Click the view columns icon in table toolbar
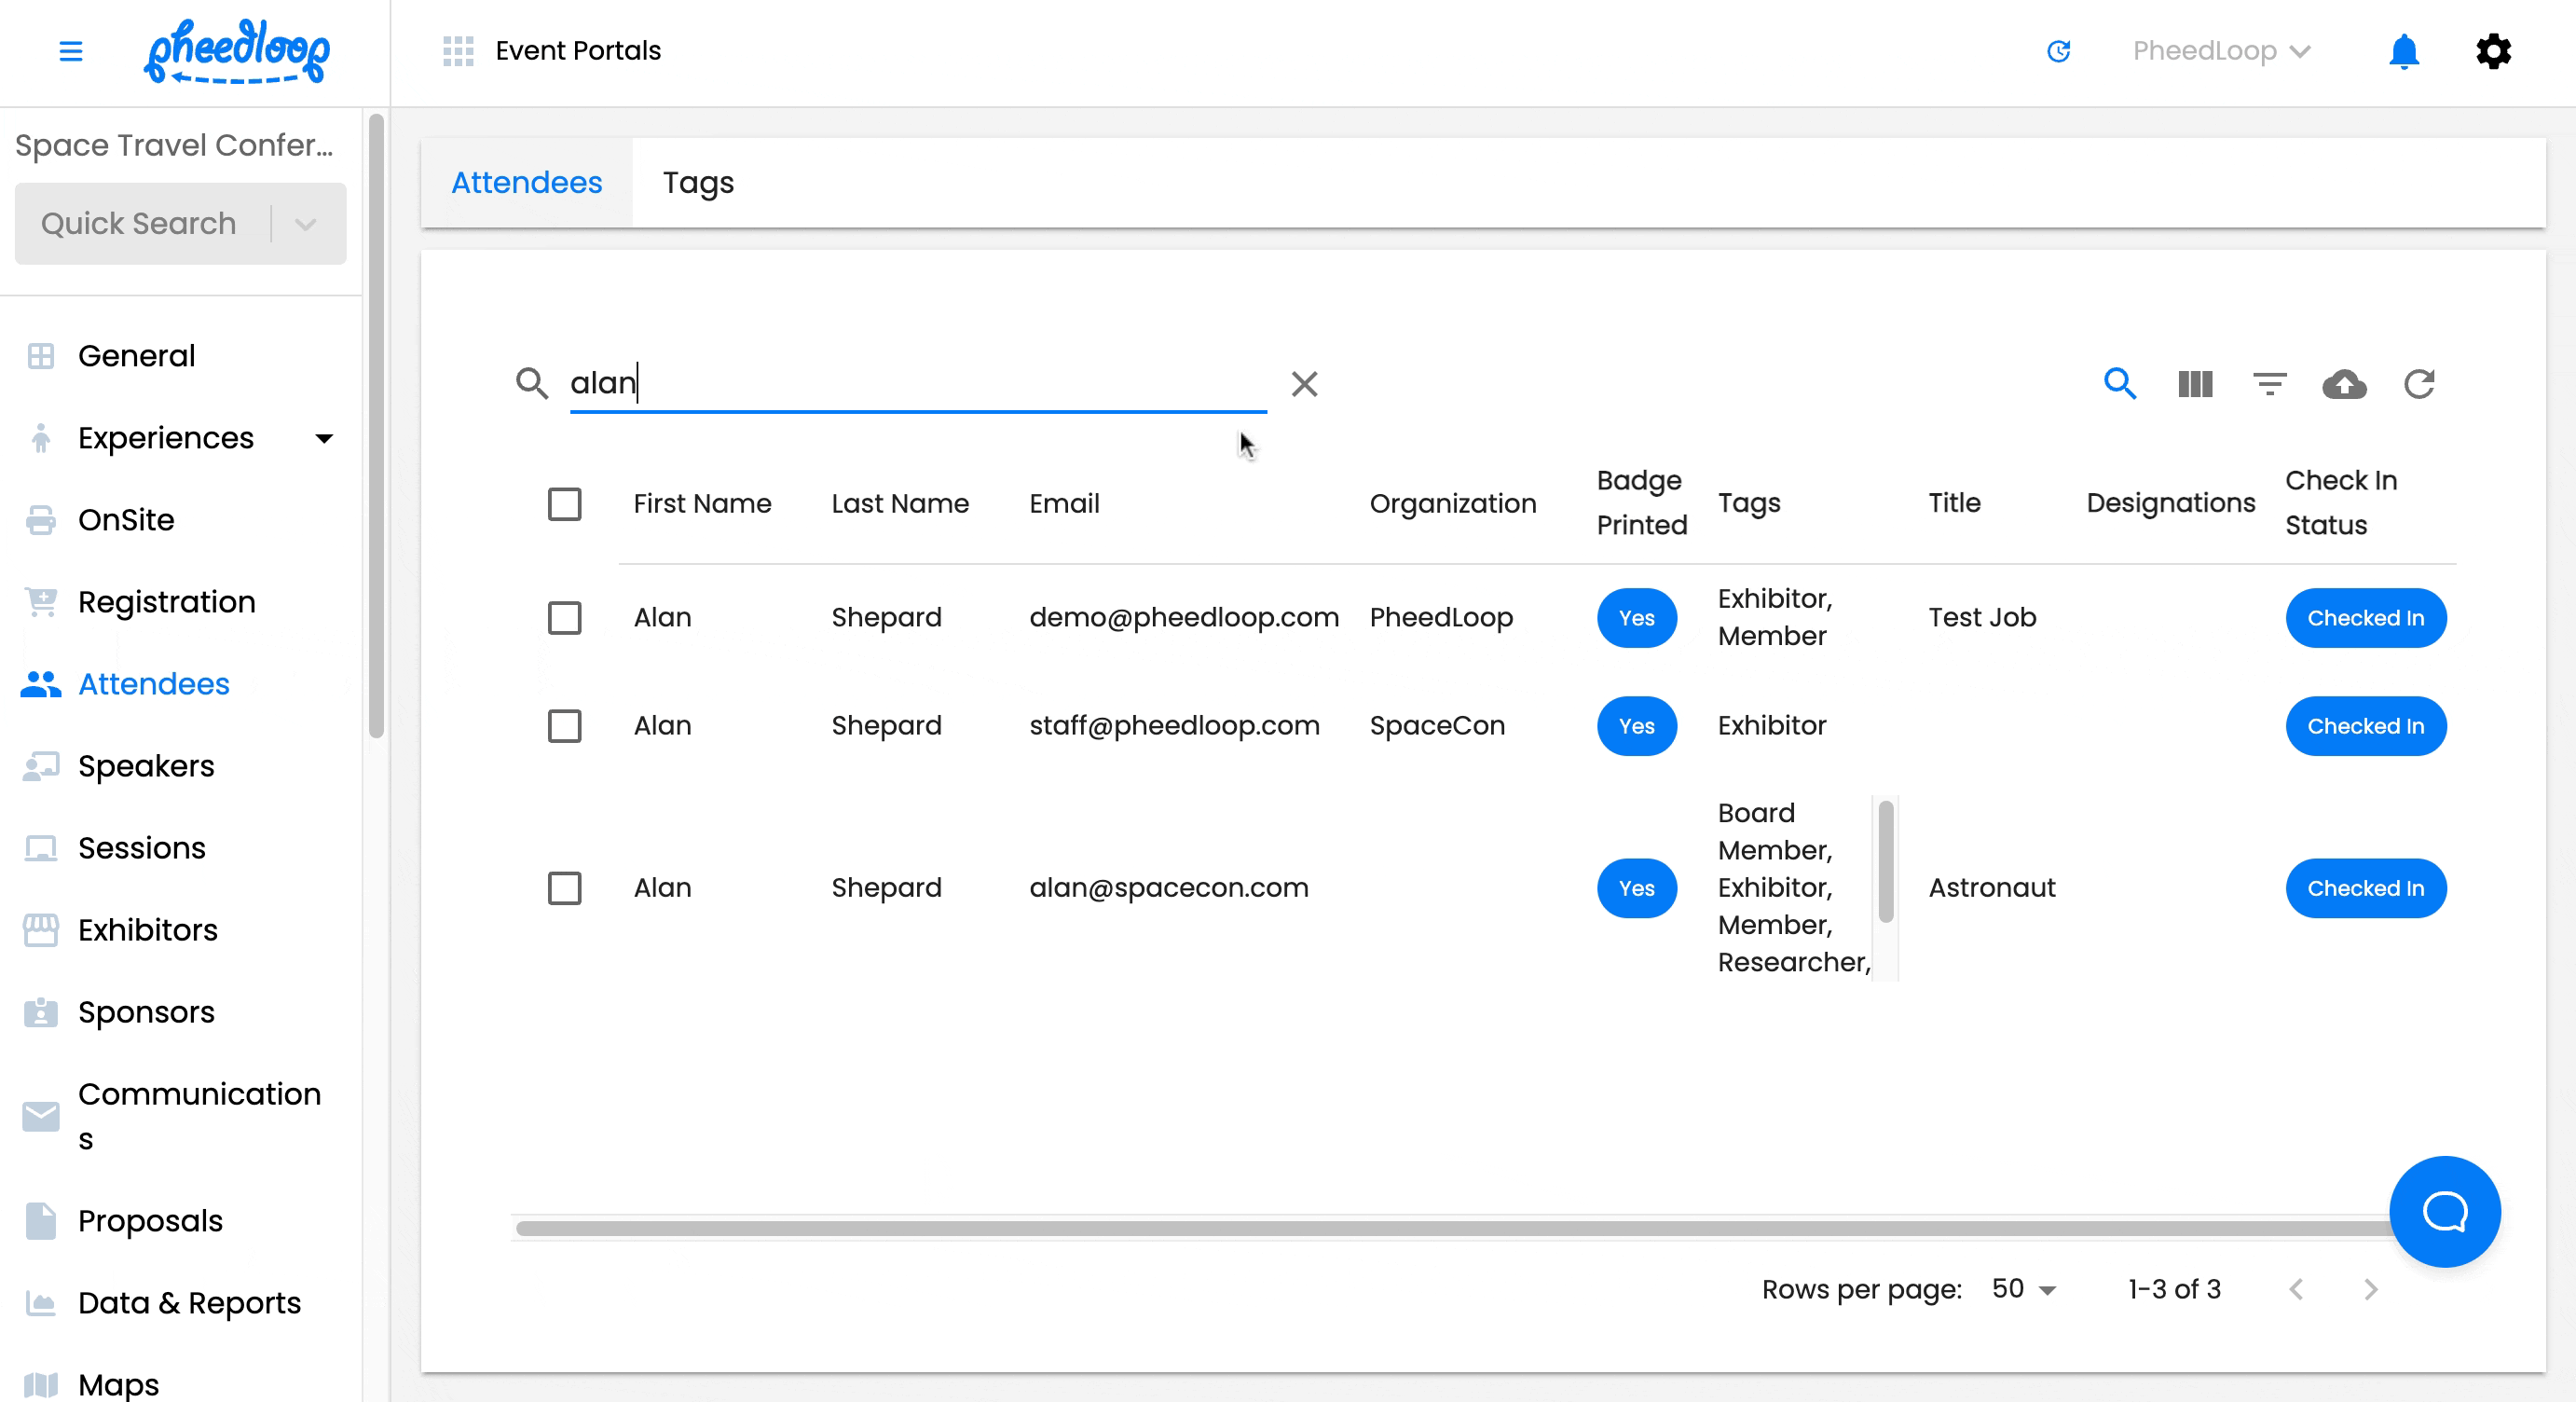The height and width of the screenshot is (1402, 2576). (x=2195, y=384)
